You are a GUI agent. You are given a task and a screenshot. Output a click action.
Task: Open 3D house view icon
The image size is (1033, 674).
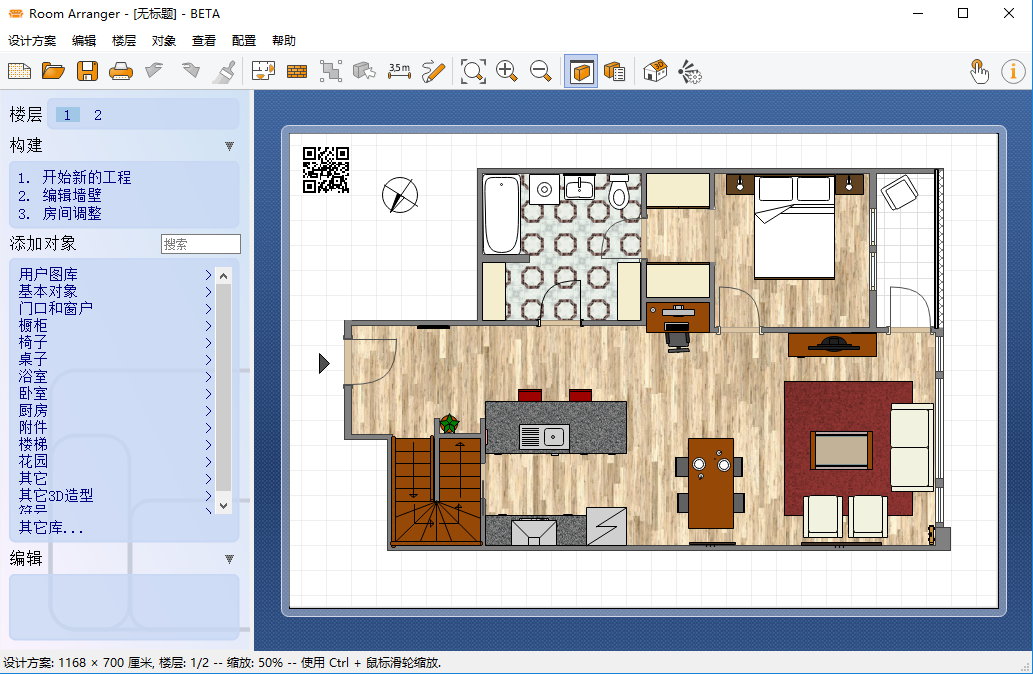tap(655, 71)
